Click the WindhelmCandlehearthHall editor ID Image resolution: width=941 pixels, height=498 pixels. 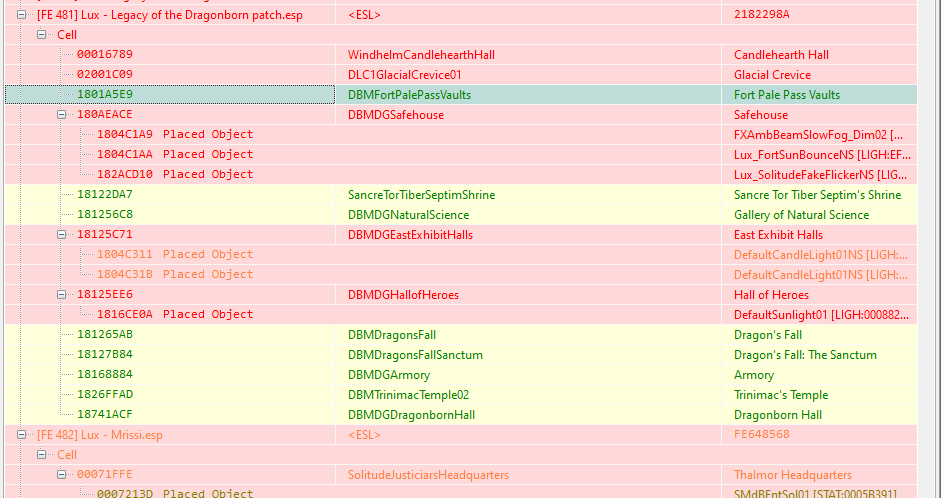click(421, 55)
